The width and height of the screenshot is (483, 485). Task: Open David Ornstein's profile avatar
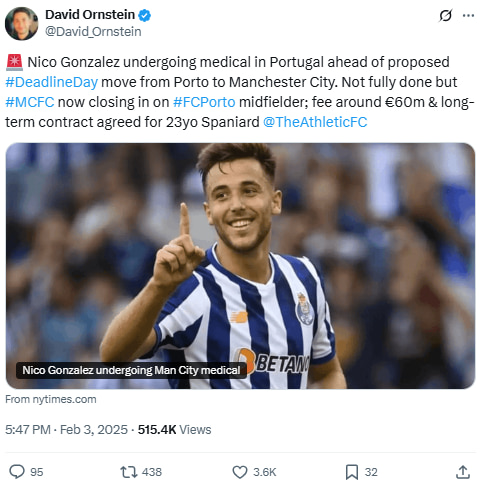(x=22, y=24)
